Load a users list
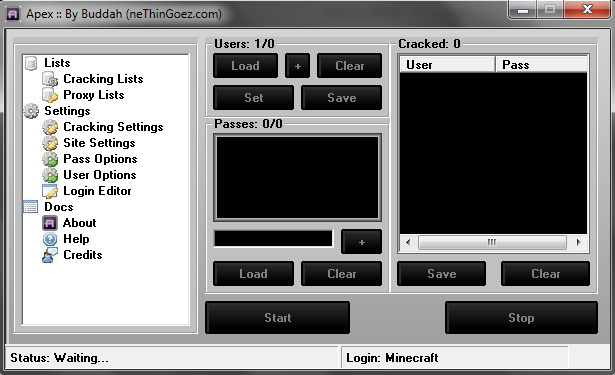Viewport: 615px width, 375px height. point(246,66)
